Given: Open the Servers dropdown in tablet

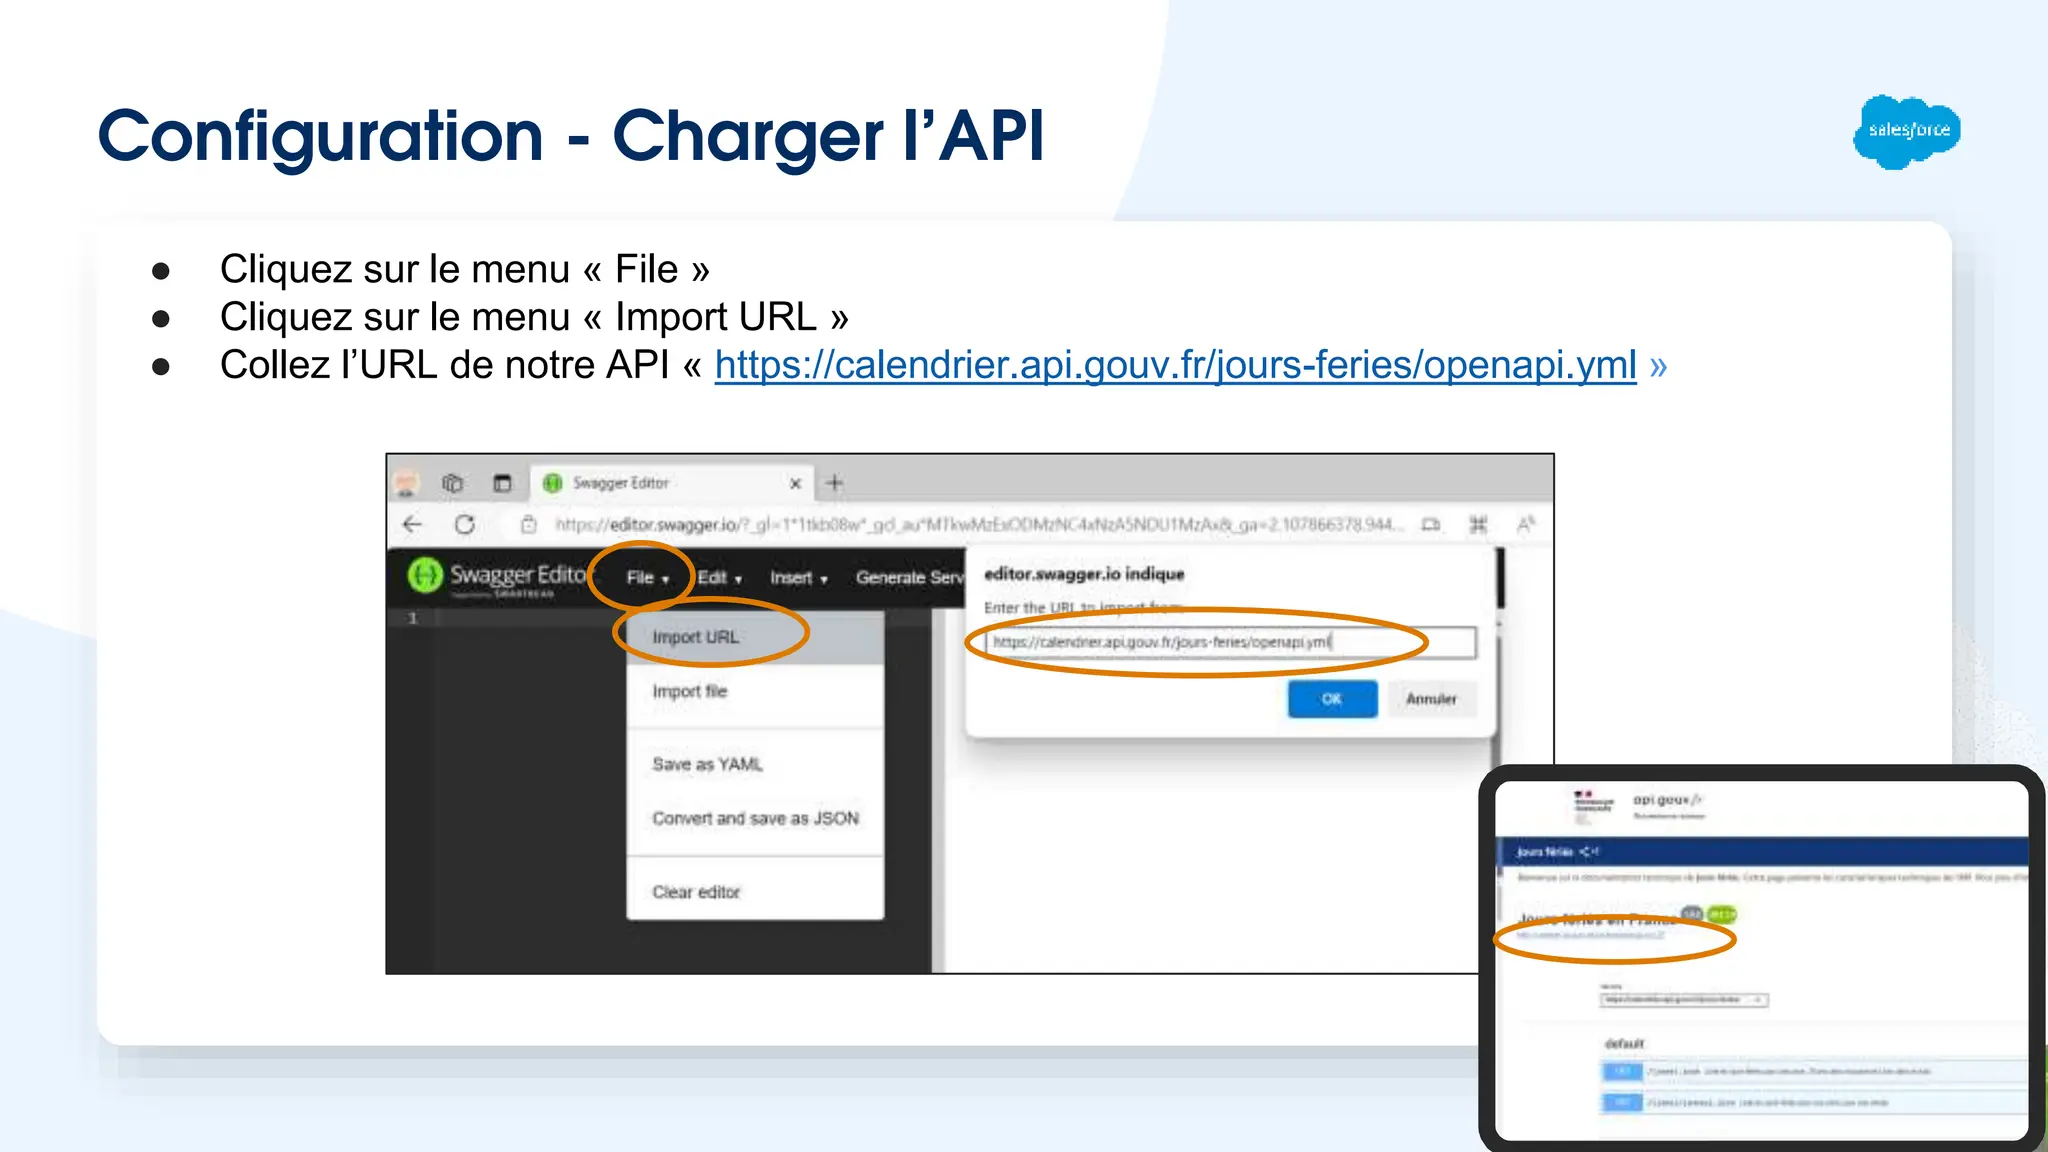Looking at the screenshot, I should pyautogui.click(x=1684, y=1000).
